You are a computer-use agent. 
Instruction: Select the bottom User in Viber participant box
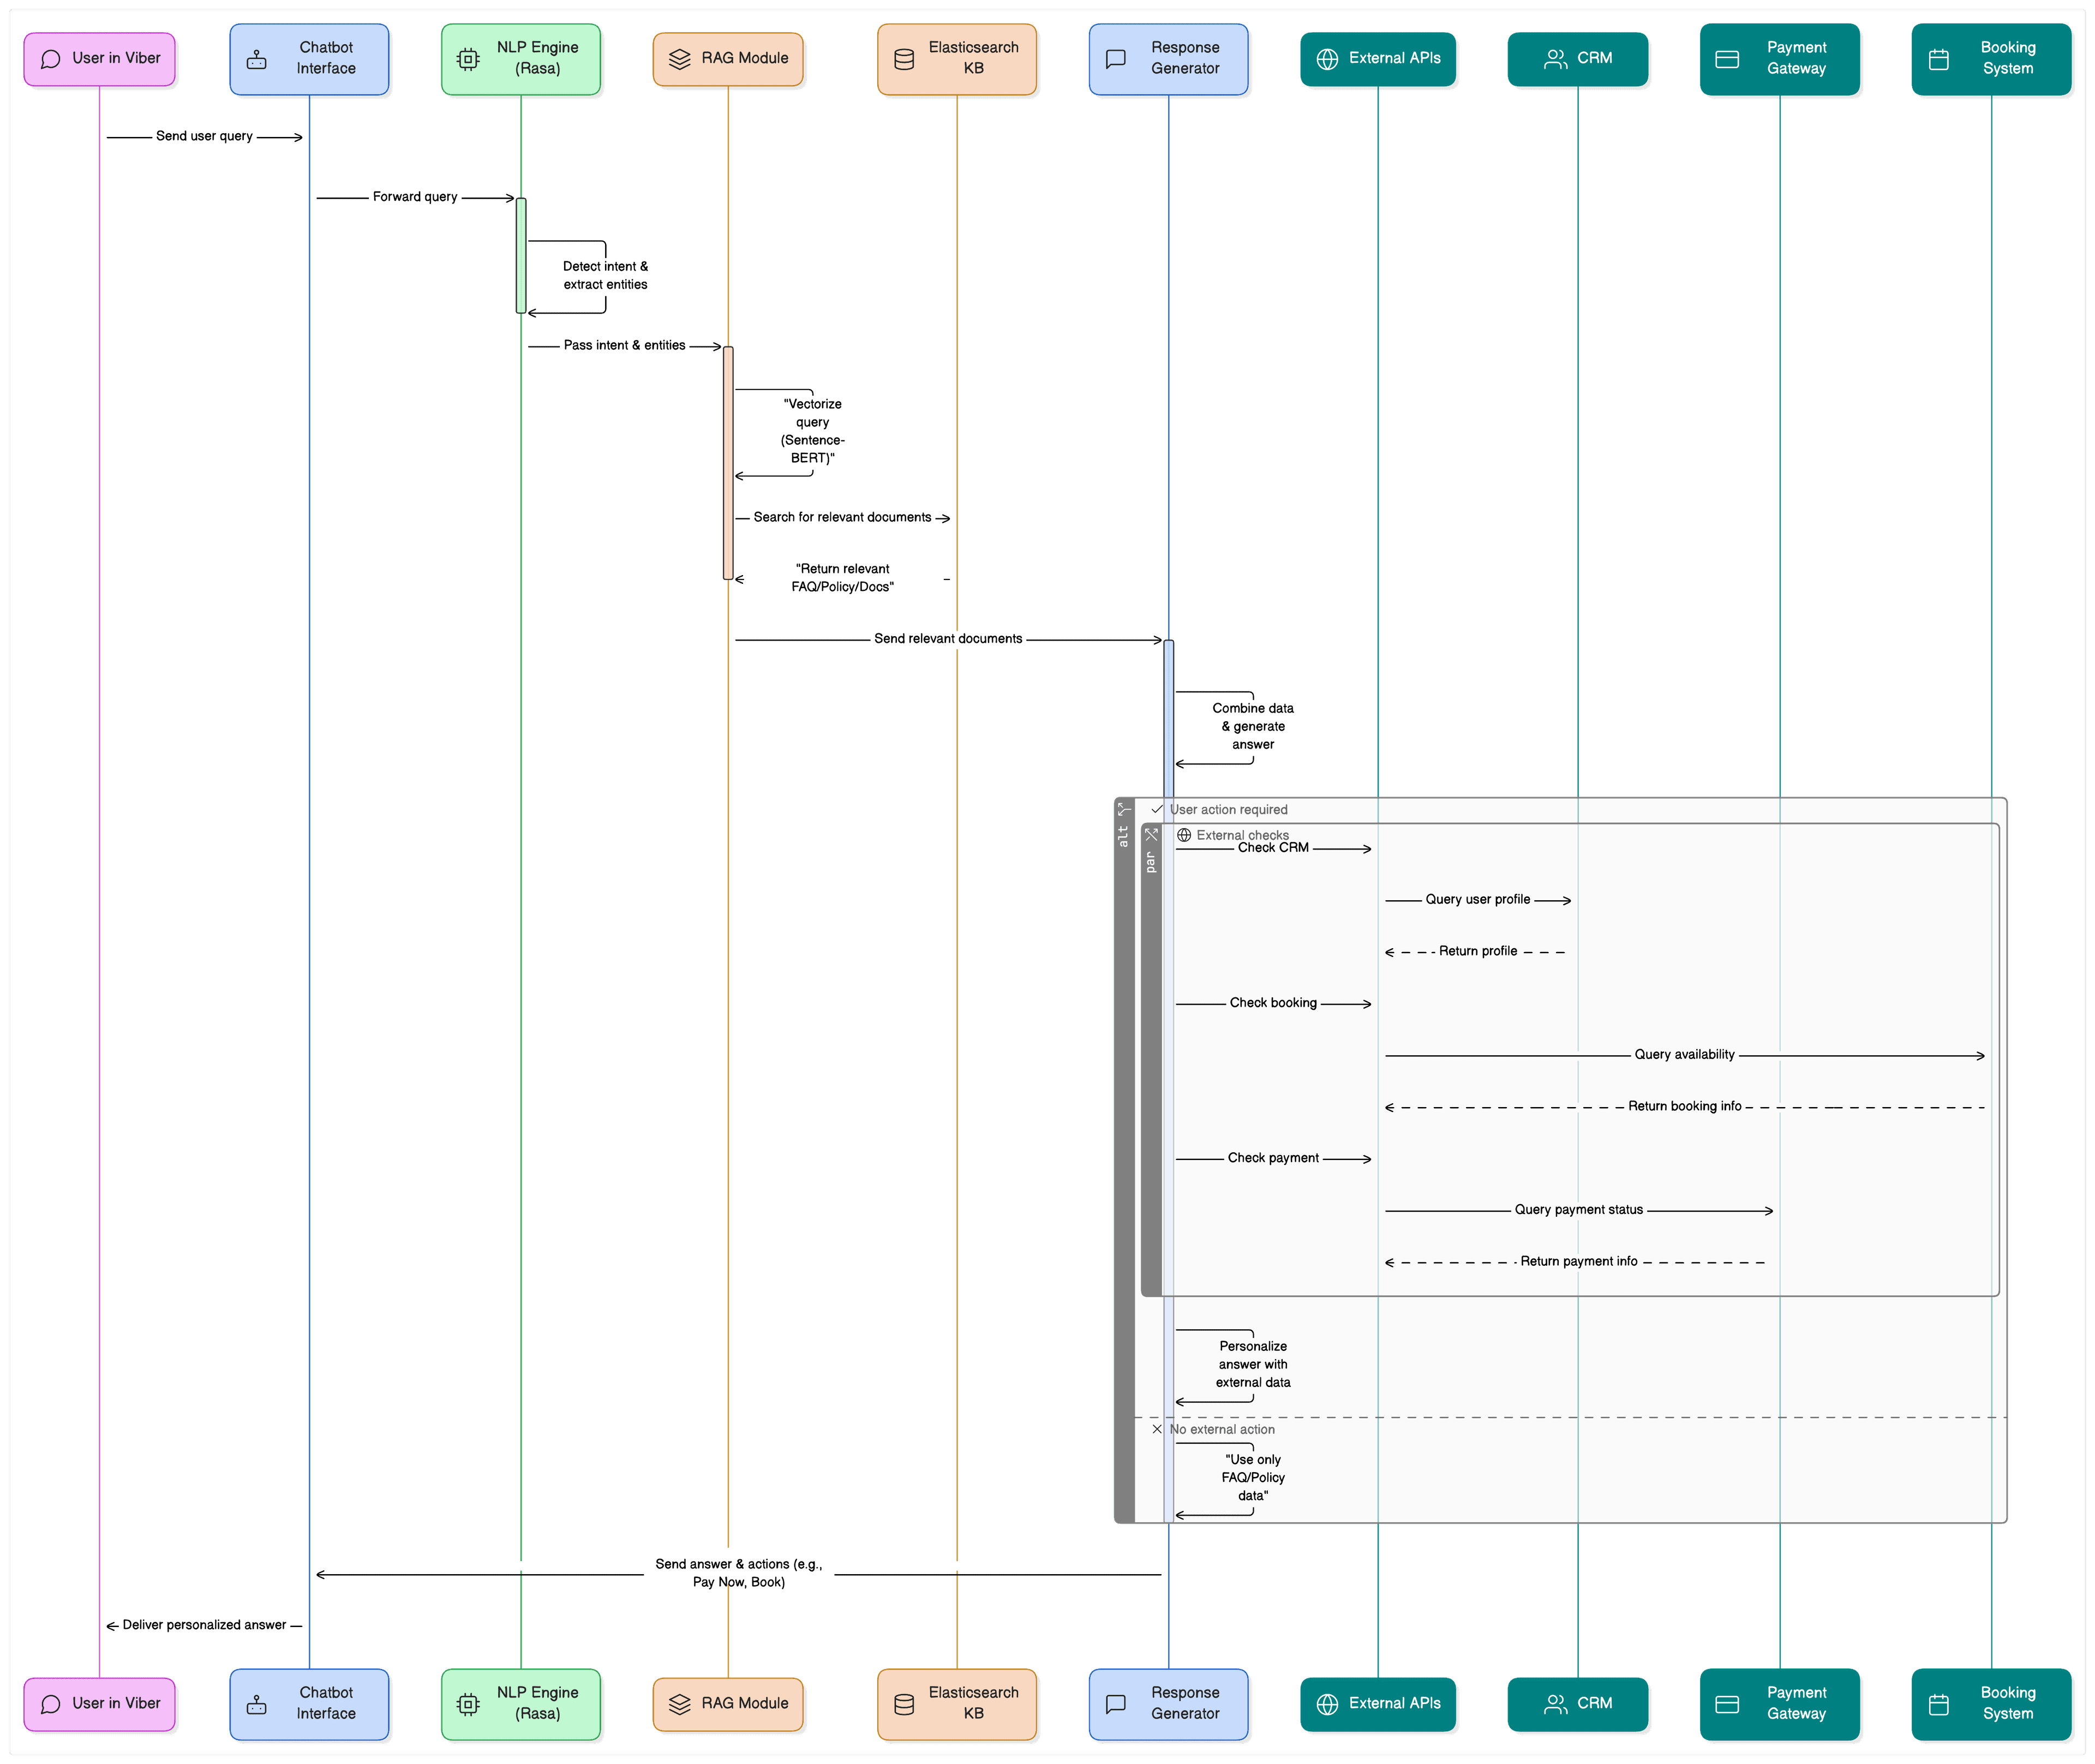tap(99, 1704)
